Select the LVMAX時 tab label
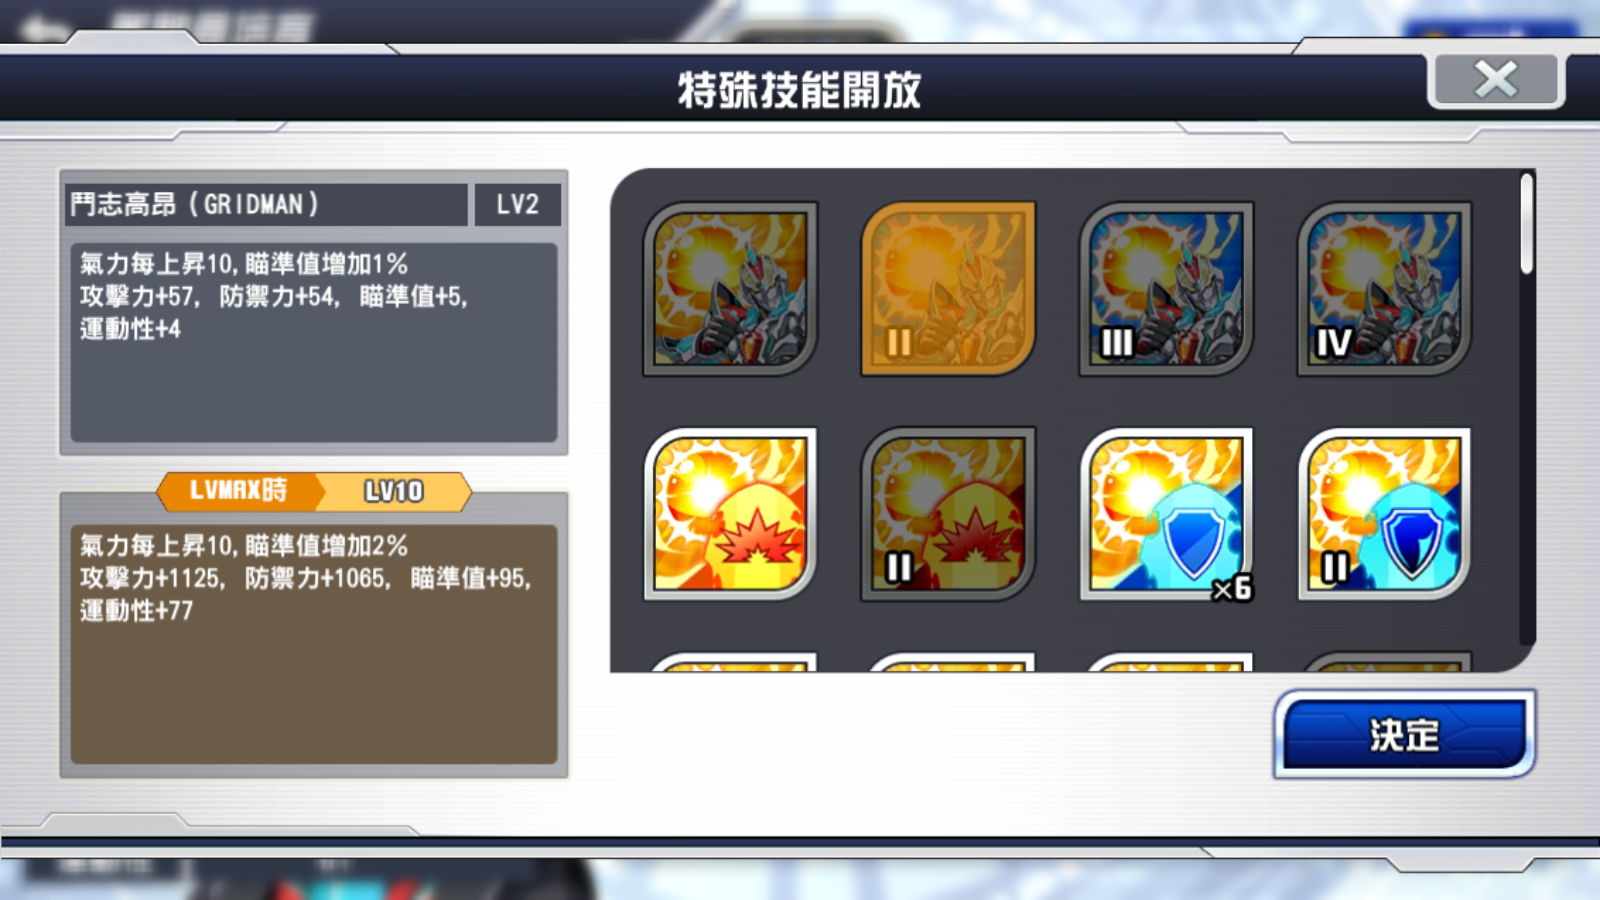This screenshot has width=1600, height=900. (x=238, y=491)
